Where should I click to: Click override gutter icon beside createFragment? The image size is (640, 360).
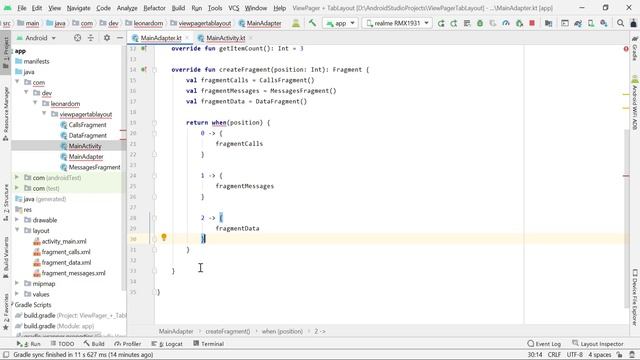point(144,70)
